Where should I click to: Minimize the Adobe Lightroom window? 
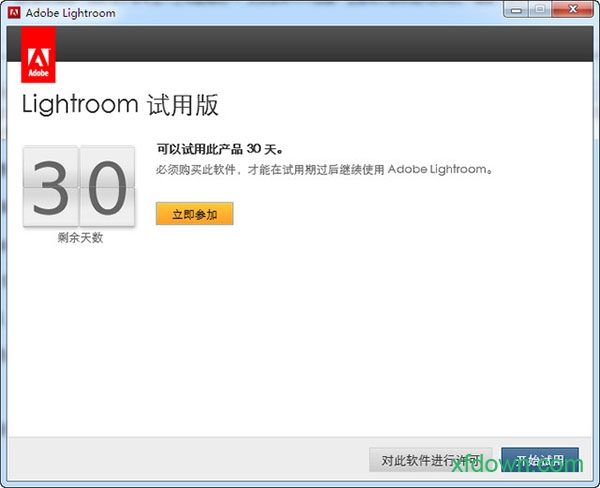516,10
